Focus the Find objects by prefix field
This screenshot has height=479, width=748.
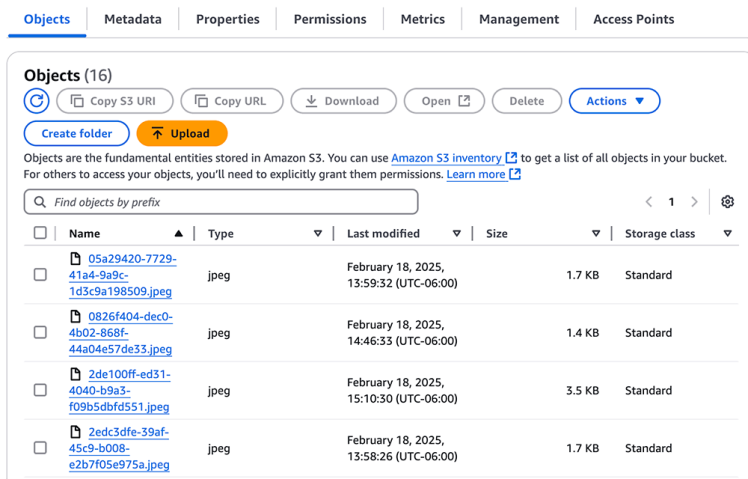click(x=221, y=202)
